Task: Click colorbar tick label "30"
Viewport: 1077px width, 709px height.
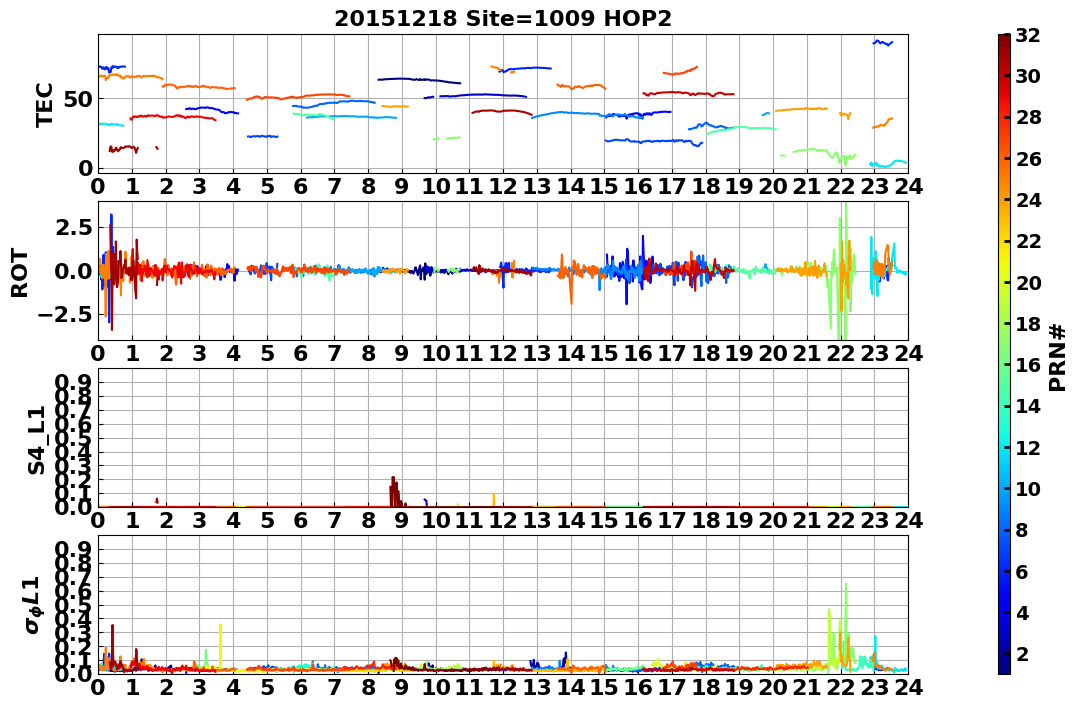Action: click(1028, 76)
